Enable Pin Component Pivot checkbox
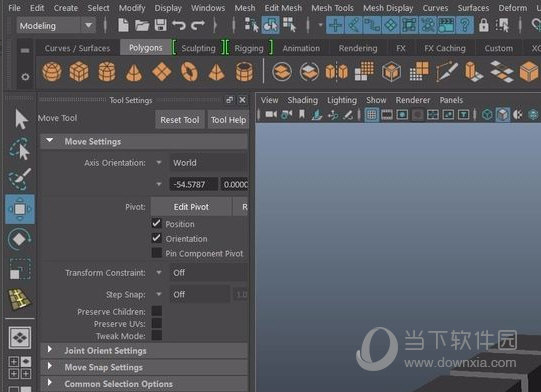Viewport: 541px width, 392px height. click(157, 253)
